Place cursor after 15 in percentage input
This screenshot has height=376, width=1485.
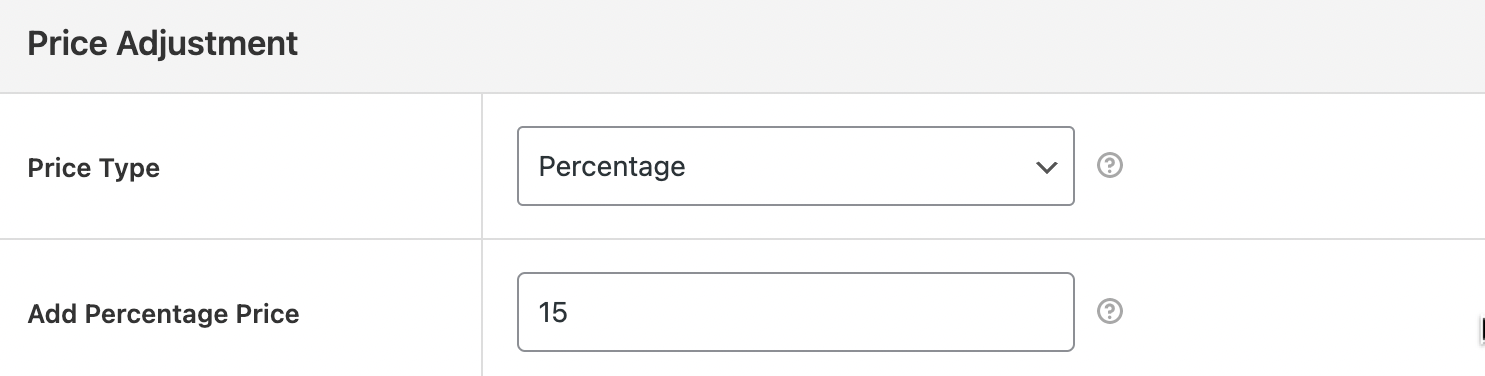point(570,312)
